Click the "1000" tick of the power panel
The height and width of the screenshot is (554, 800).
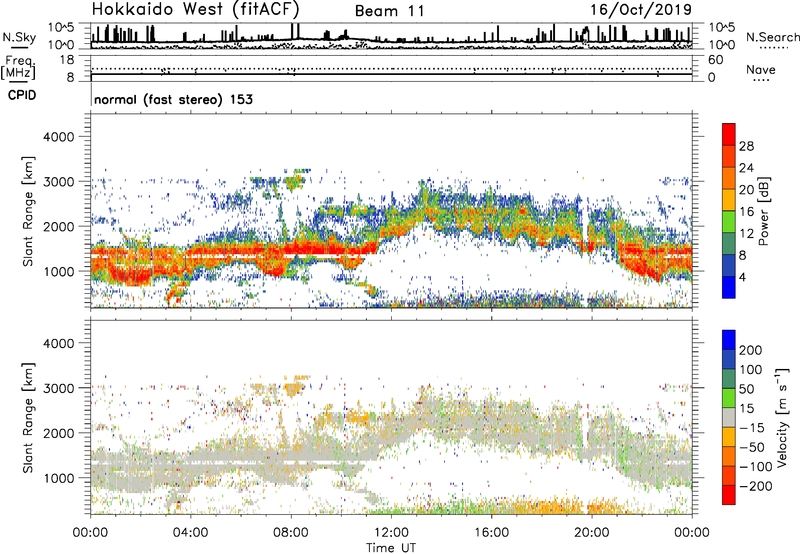pos(58,271)
